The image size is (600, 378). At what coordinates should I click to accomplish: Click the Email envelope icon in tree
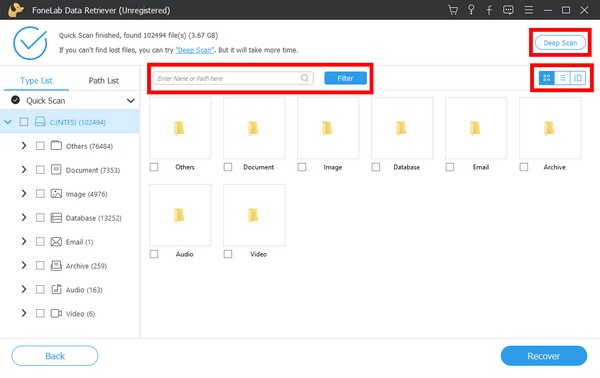click(x=56, y=242)
